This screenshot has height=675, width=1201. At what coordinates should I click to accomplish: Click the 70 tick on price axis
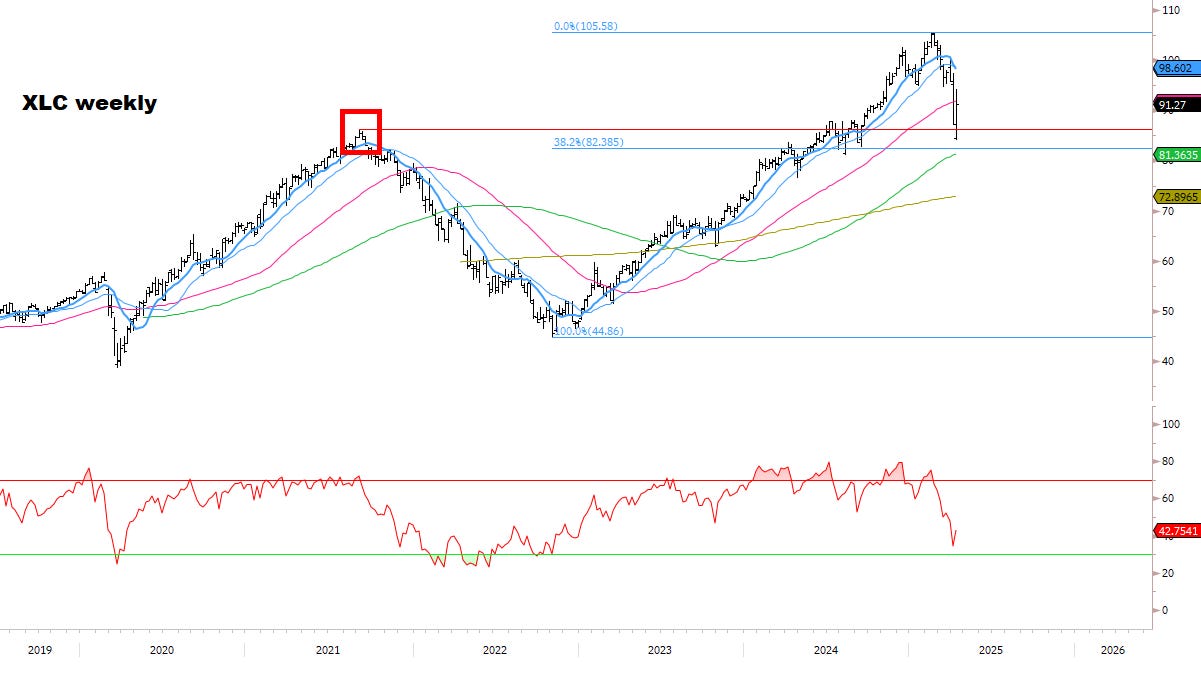(1168, 212)
